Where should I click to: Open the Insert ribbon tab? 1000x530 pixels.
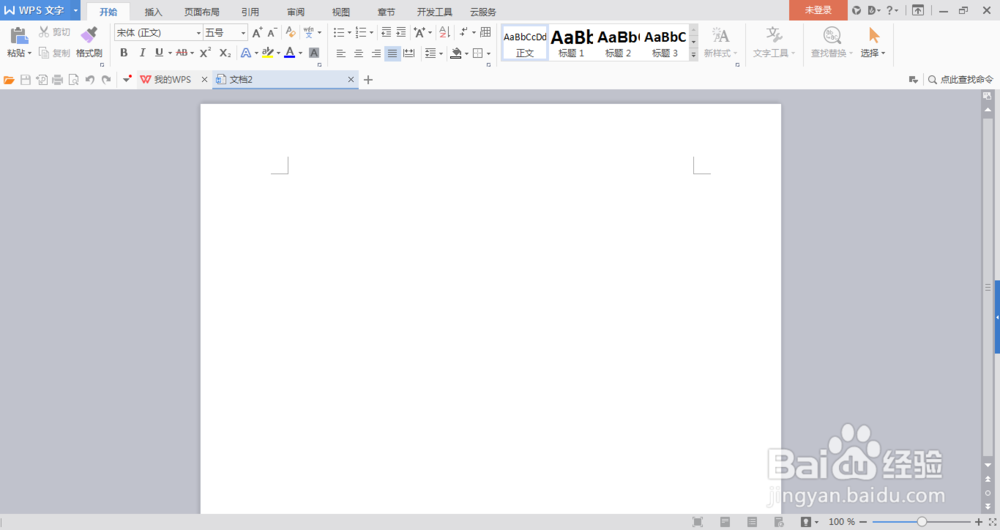click(x=154, y=12)
